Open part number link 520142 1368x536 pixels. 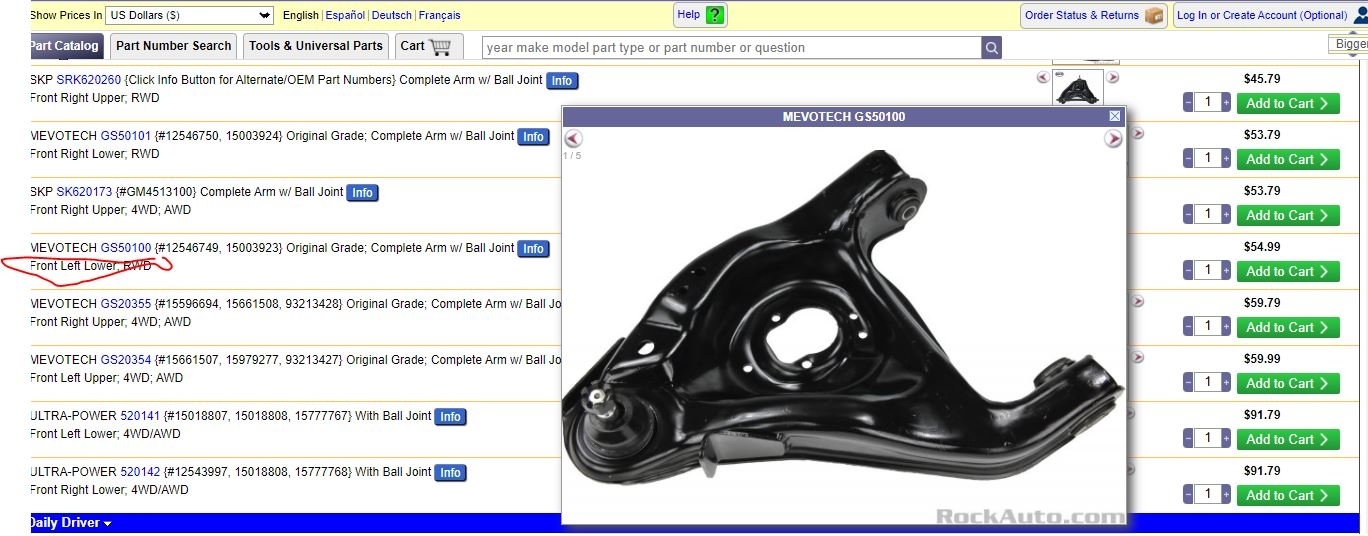coord(140,472)
